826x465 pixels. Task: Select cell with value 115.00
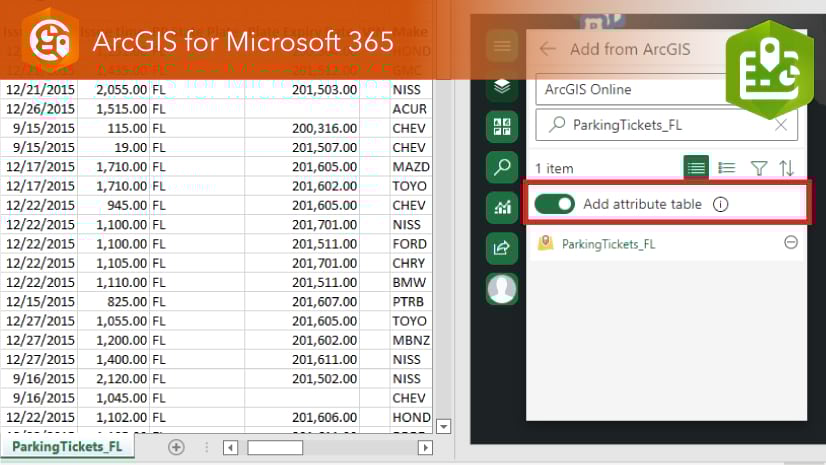(114, 128)
